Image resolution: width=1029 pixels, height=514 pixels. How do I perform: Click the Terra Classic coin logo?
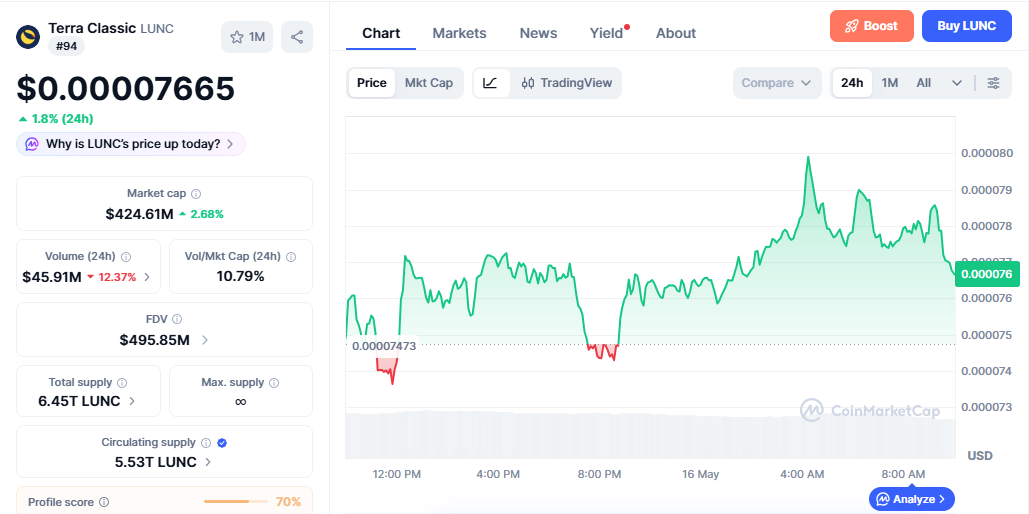coord(28,37)
